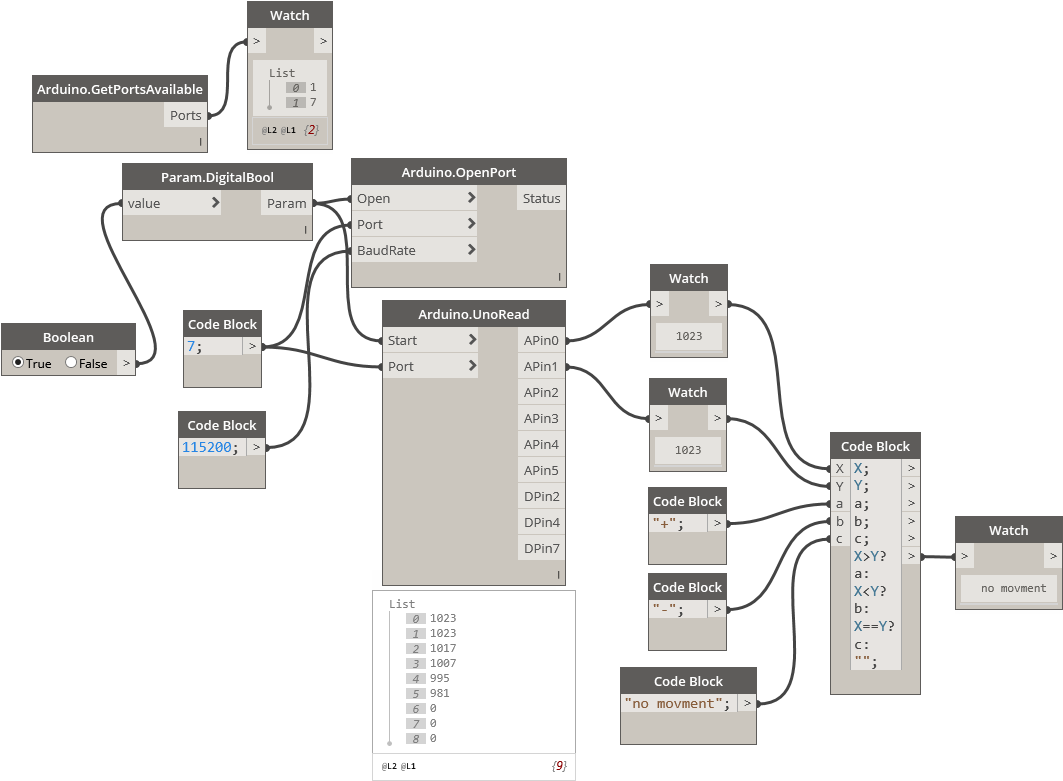Click the BaudRate input on Arduino.OpenPort

pyautogui.click(x=415, y=249)
